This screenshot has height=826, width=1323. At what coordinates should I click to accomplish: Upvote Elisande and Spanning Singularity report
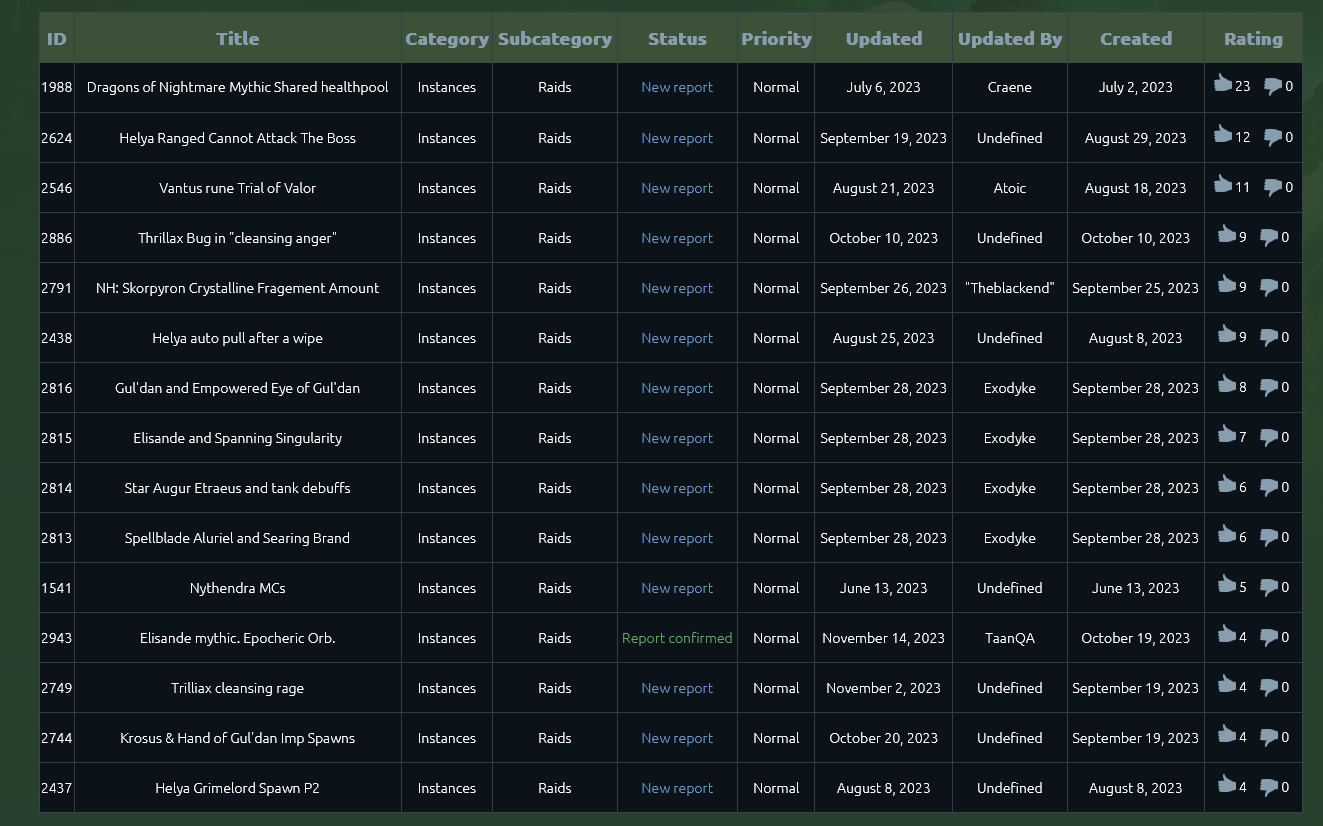tap(1226, 434)
